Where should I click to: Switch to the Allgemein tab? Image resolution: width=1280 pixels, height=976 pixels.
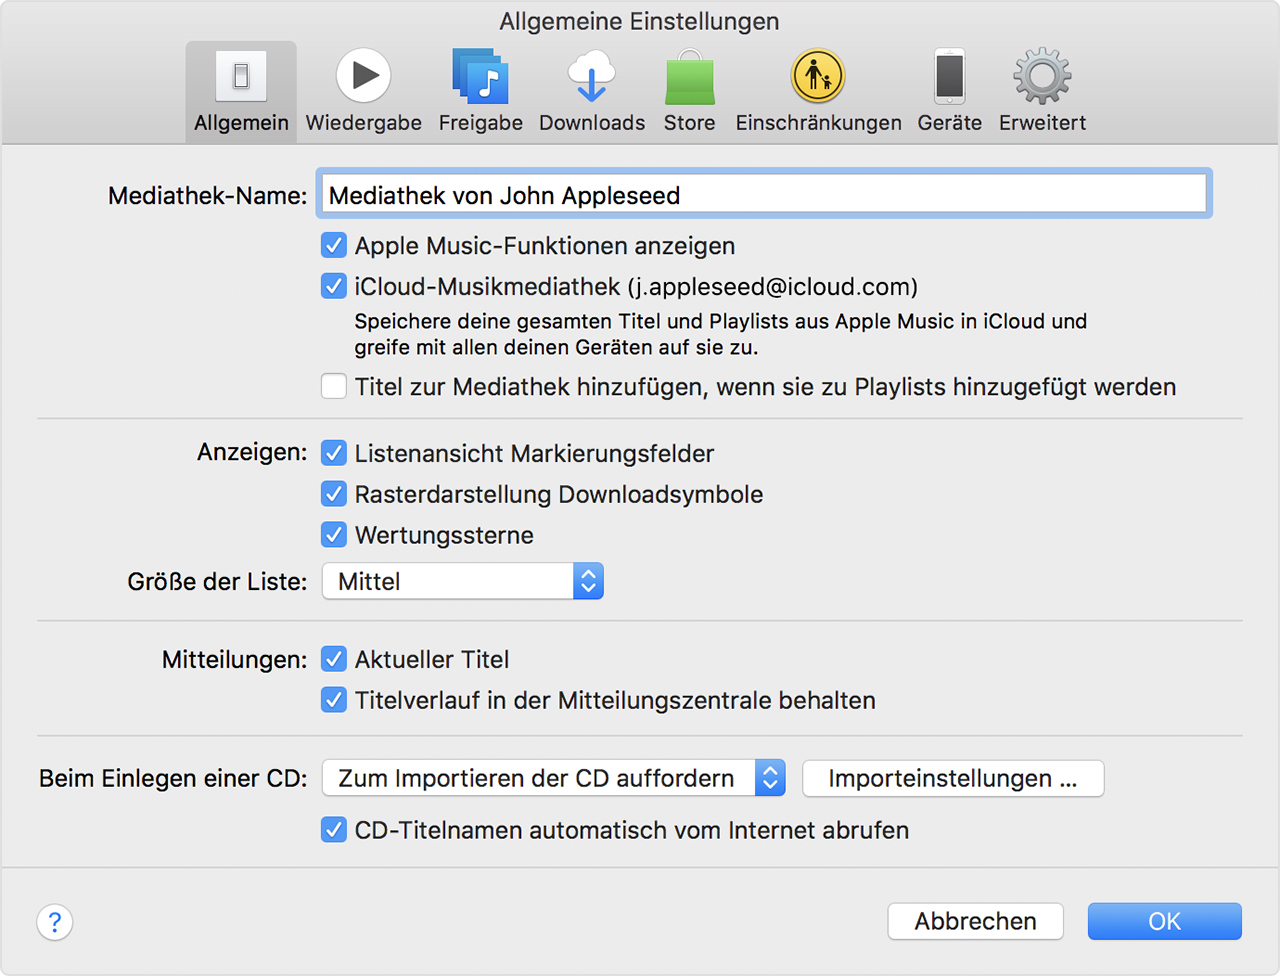(241, 91)
